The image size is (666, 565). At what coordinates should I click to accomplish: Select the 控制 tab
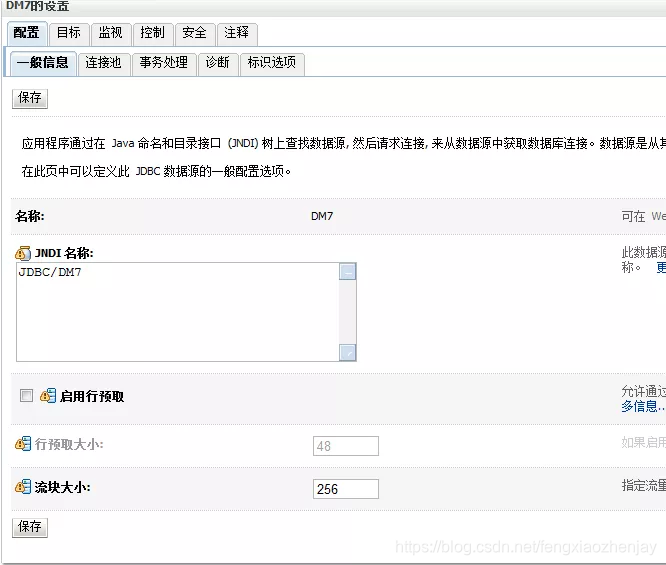152,34
